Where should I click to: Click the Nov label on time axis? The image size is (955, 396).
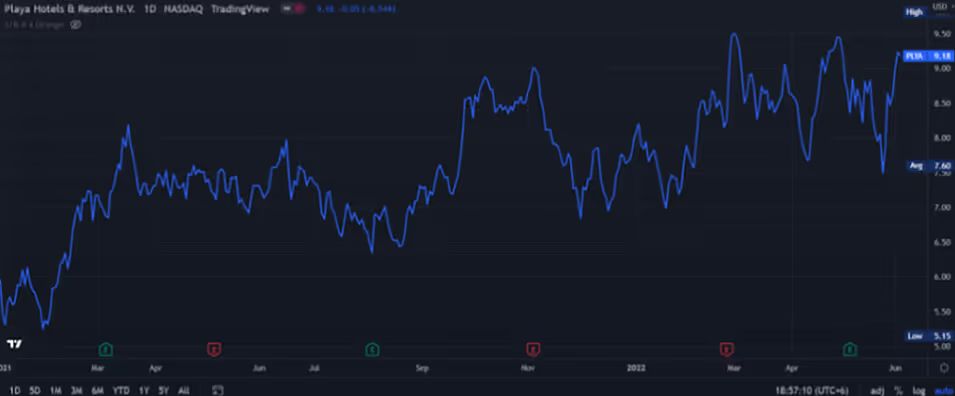tap(528, 368)
